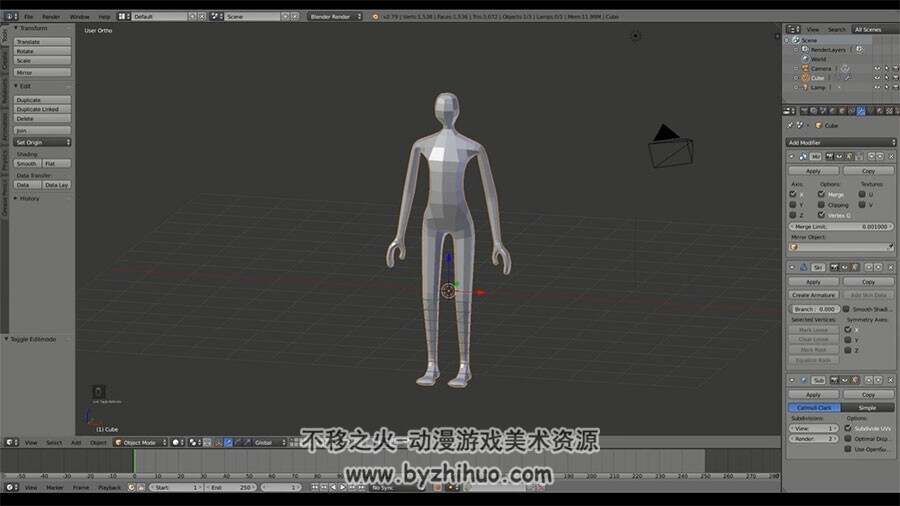Click the Subdivisions Render level field
The width and height of the screenshot is (900, 506).
click(814, 439)
